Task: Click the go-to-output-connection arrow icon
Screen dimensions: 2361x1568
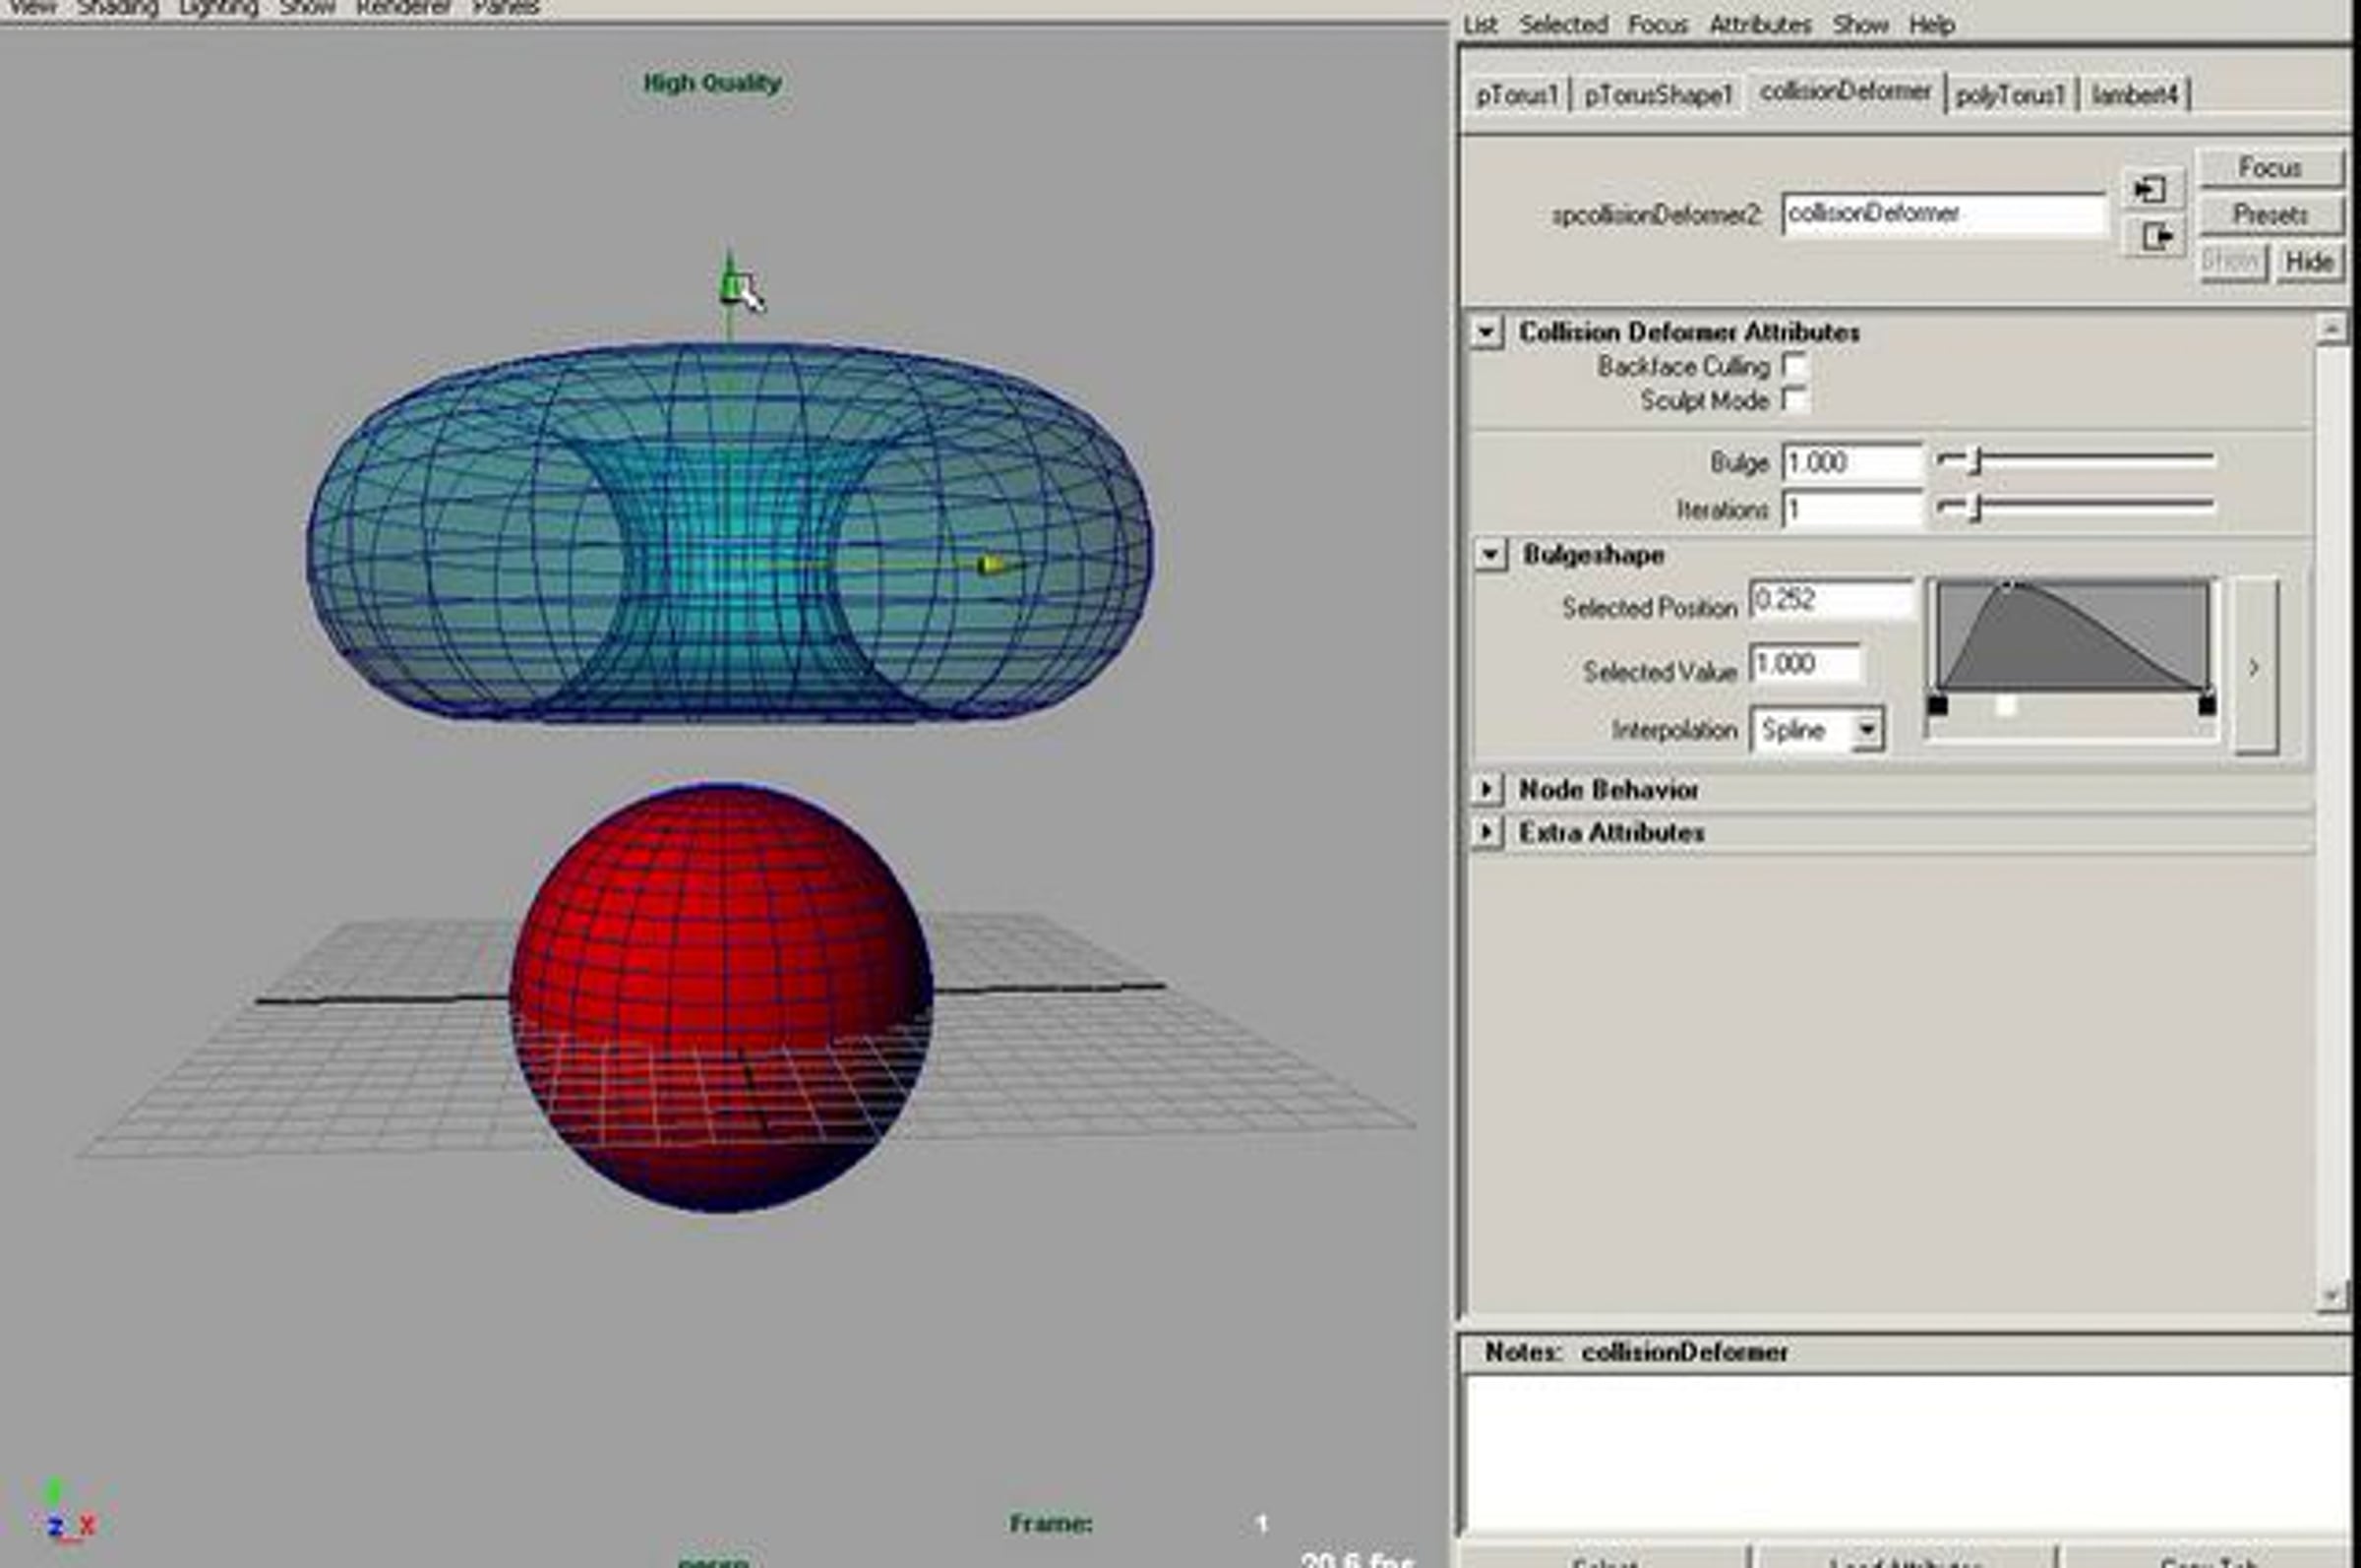Action: coord(2156,238)
